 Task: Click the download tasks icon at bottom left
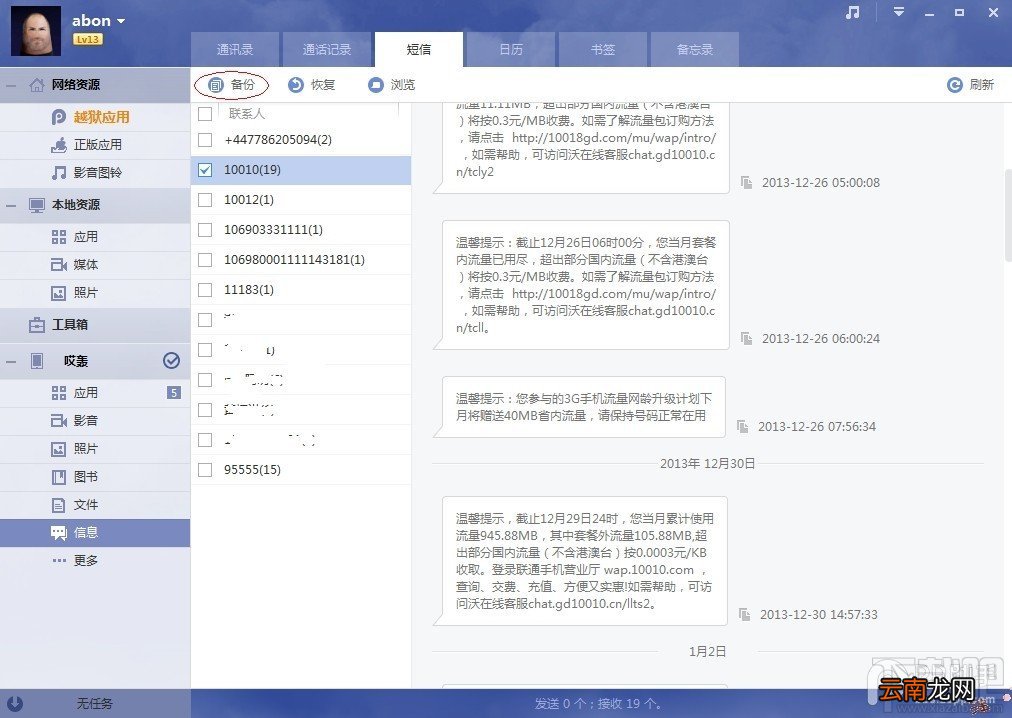coord(14,703)
